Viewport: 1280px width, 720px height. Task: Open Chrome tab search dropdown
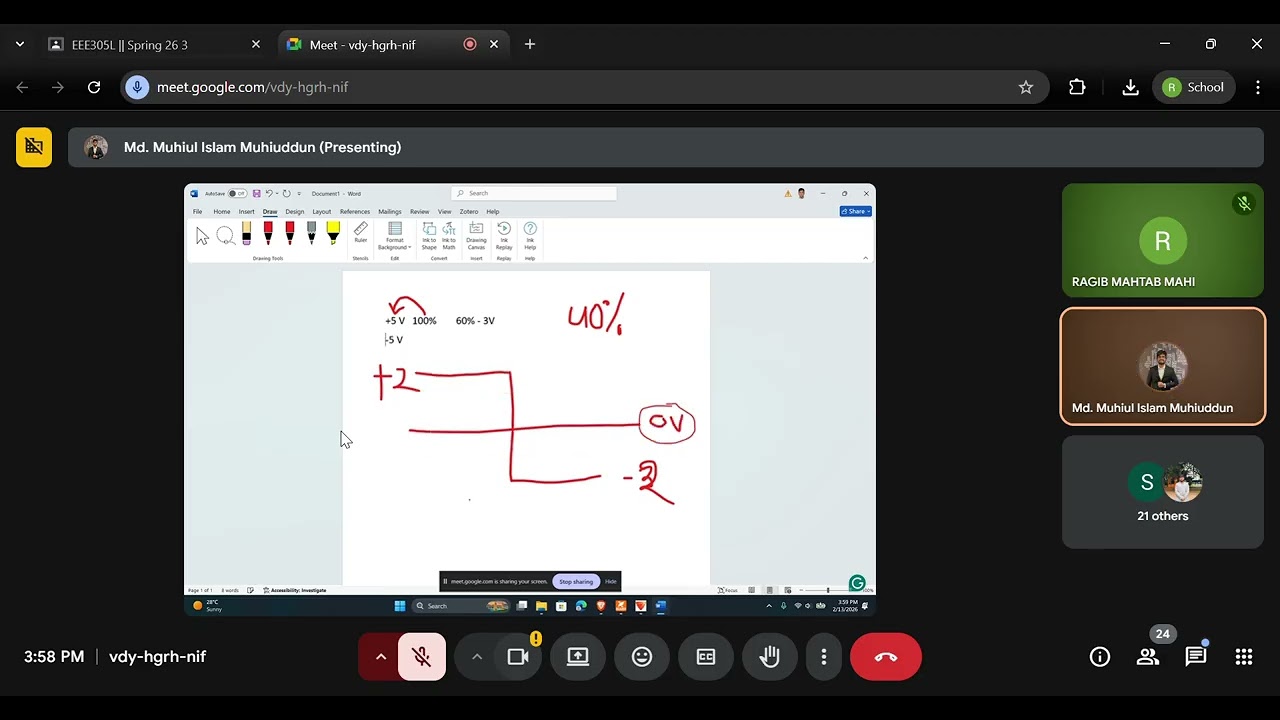[x=20, y=44]
